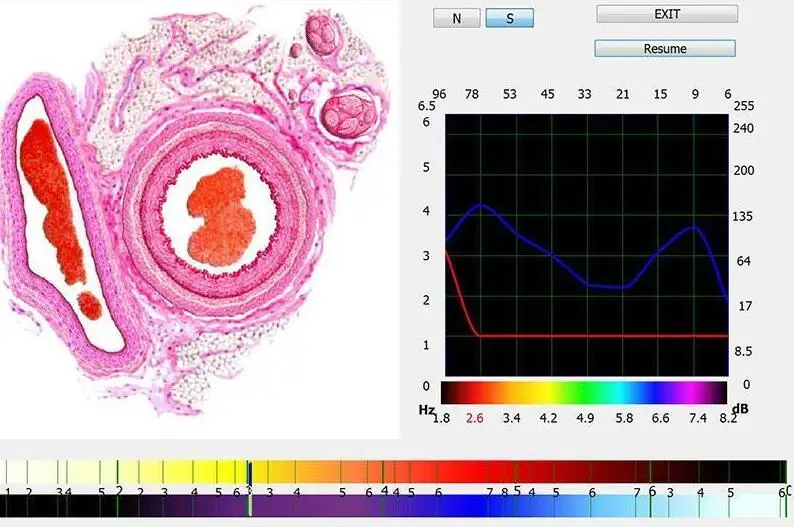Click the value 15 above the graph
Viewport: 794px width, 527px height.
pyautogui.click(x=660, y=94)
